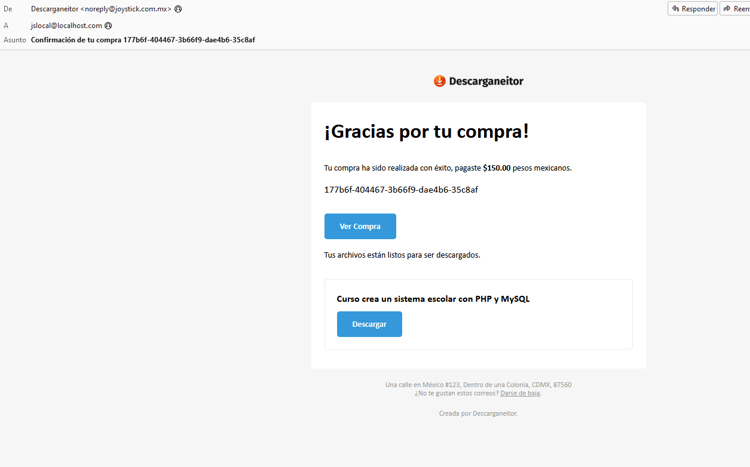Click the Descarganeitor brand name text

[x=486, y=81]
